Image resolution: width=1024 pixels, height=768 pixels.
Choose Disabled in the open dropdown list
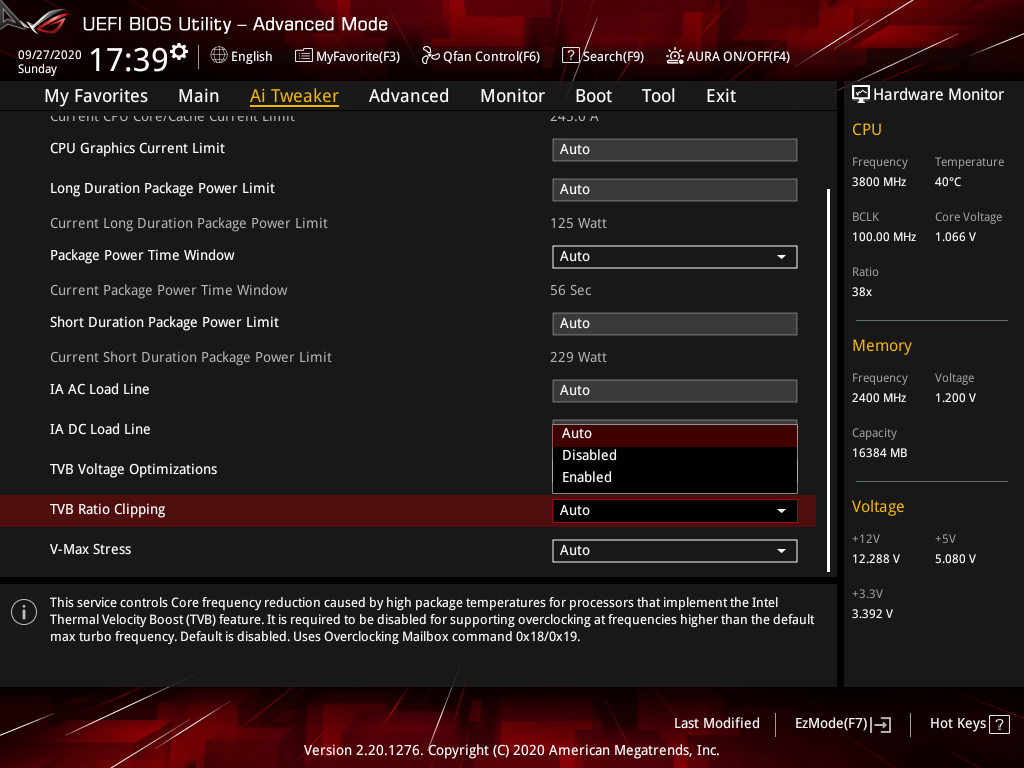click(675, 455)
